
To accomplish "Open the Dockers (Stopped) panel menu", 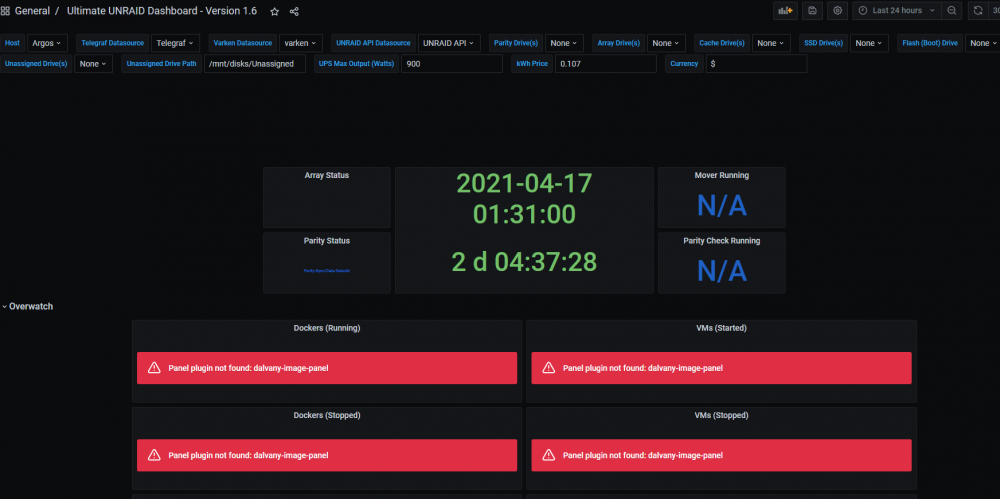I will tap(327, 415).
